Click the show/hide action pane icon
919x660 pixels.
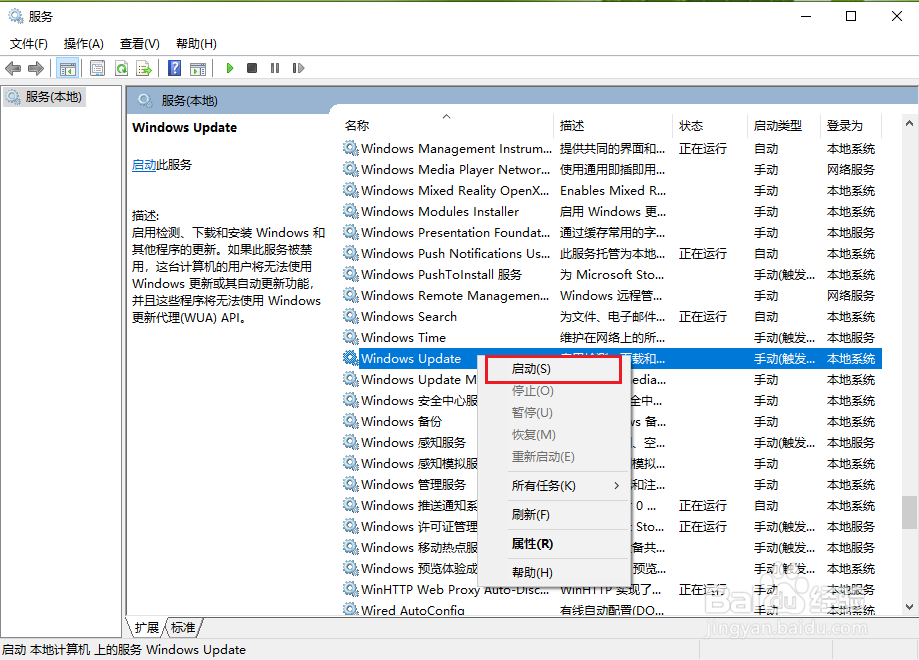(x=198, y=69)
